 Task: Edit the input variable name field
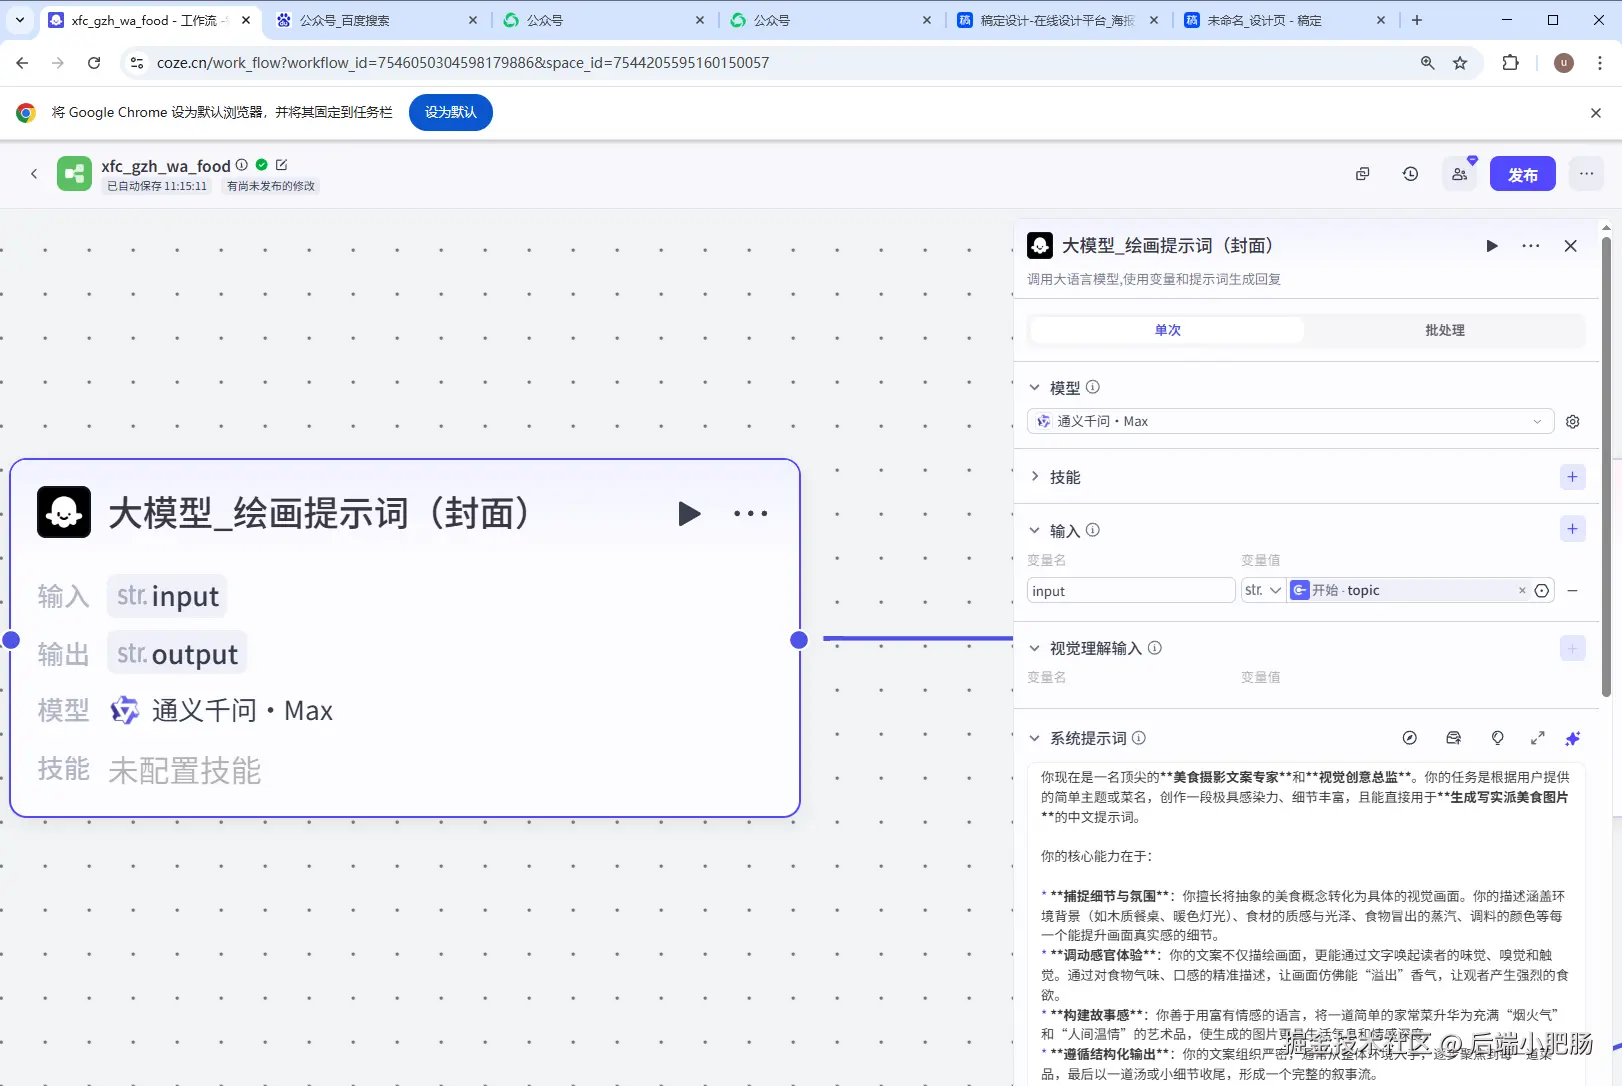[1131, 591]
